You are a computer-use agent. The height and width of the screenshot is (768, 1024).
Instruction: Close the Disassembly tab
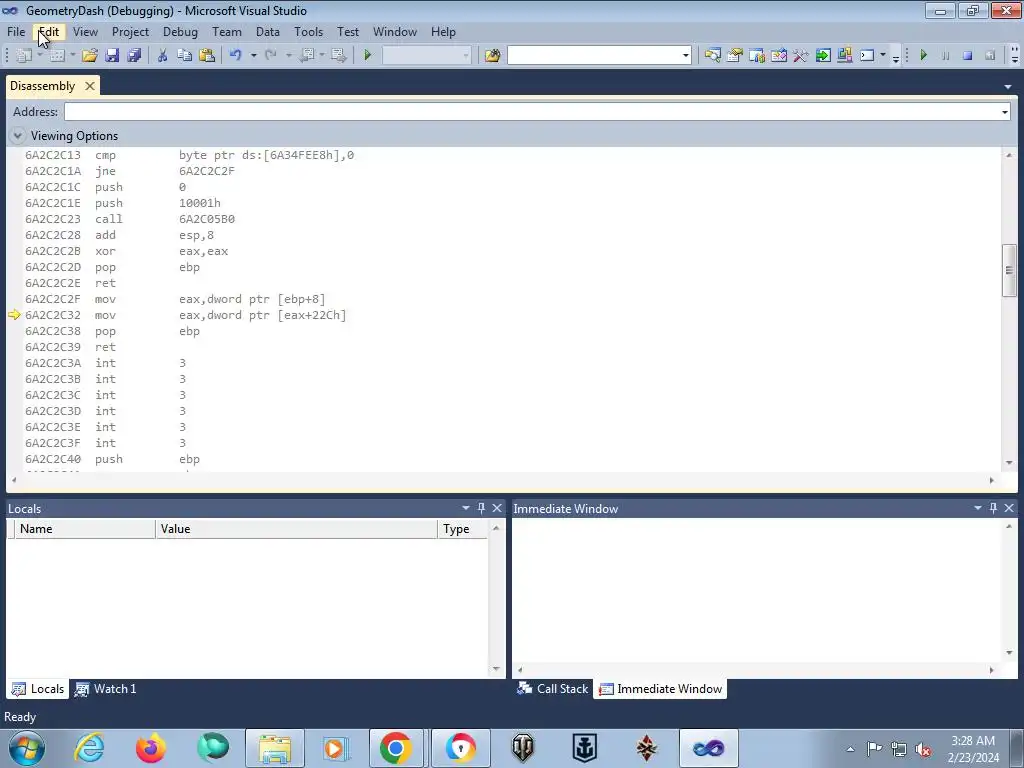pyautogui.click(x=90, y=86)
